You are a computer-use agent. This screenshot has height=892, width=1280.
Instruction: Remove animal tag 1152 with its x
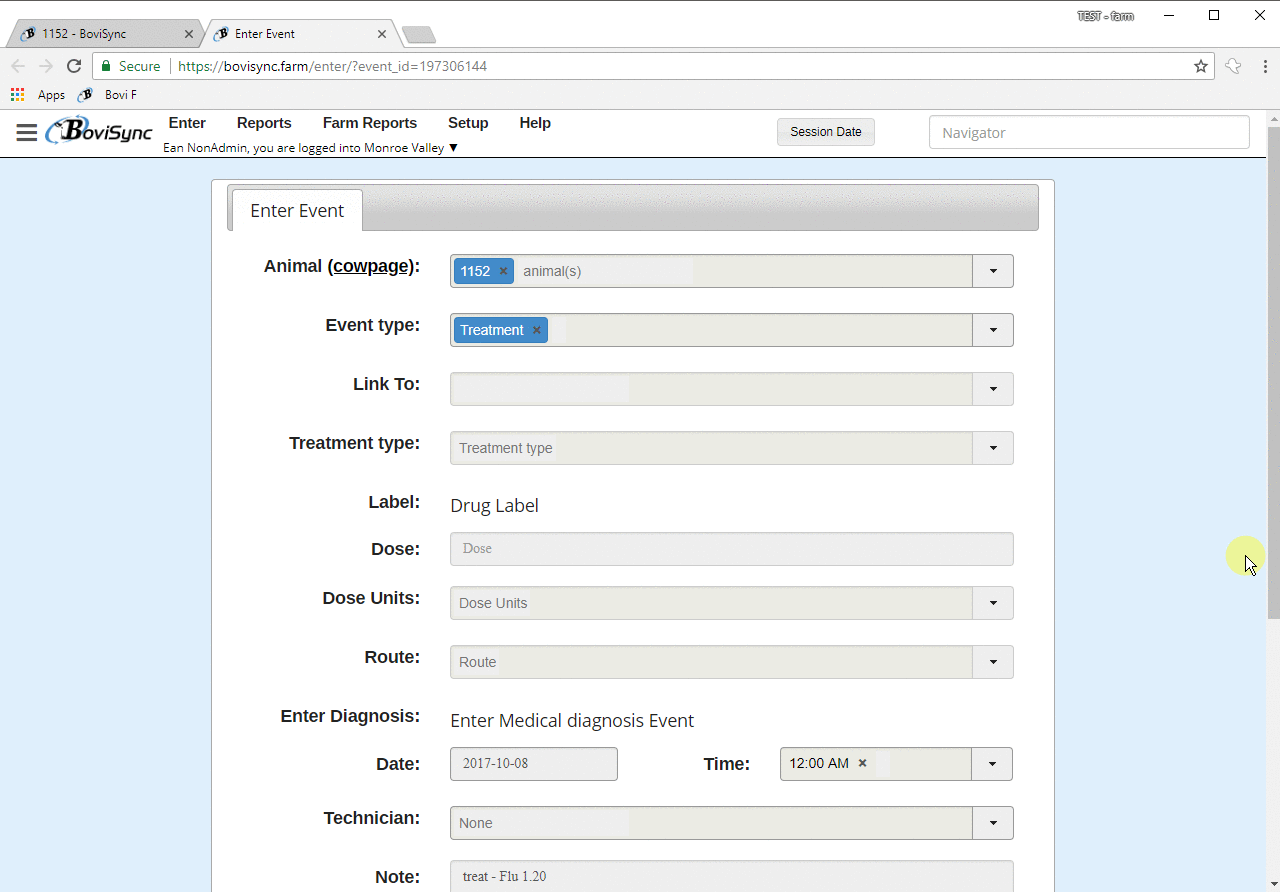[503, 271]
